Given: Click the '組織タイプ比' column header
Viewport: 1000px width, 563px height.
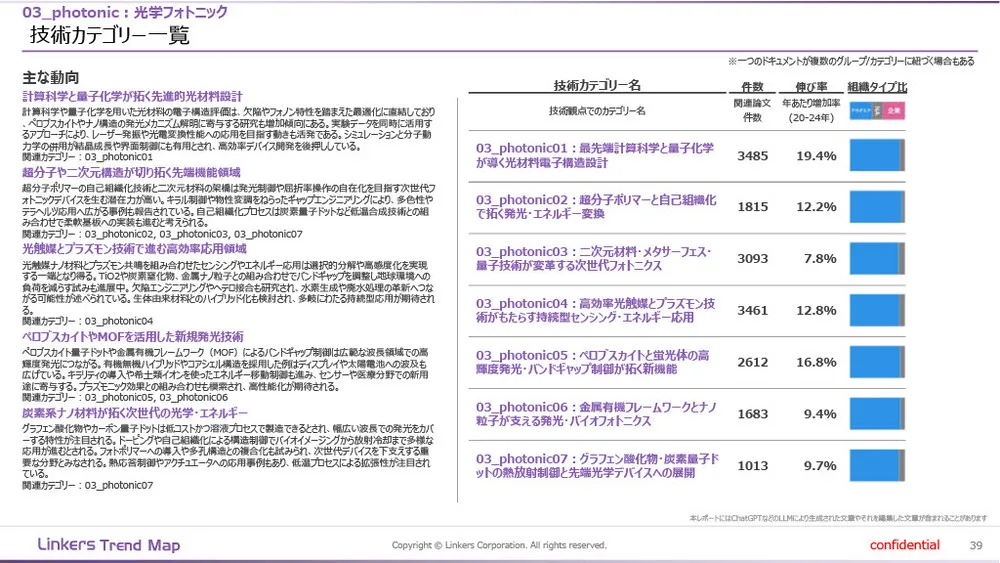Looking at the screenshot, I should (877, 87).
